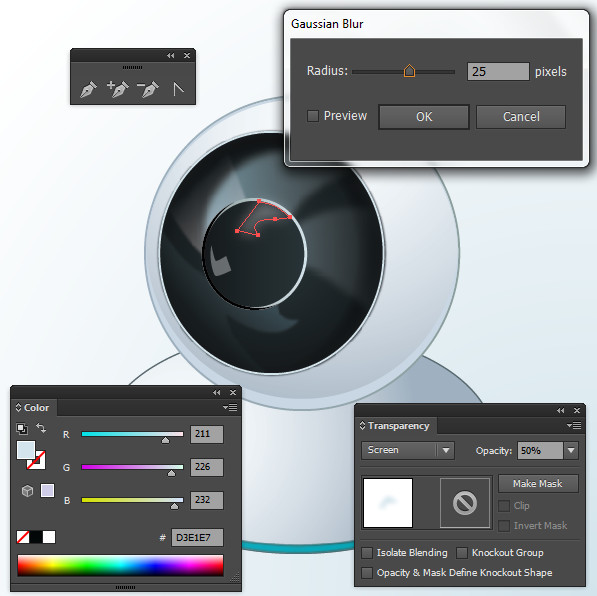Click the default fill and stroke icon
Screen dimensions: 597x596
(x=22, y=429)
